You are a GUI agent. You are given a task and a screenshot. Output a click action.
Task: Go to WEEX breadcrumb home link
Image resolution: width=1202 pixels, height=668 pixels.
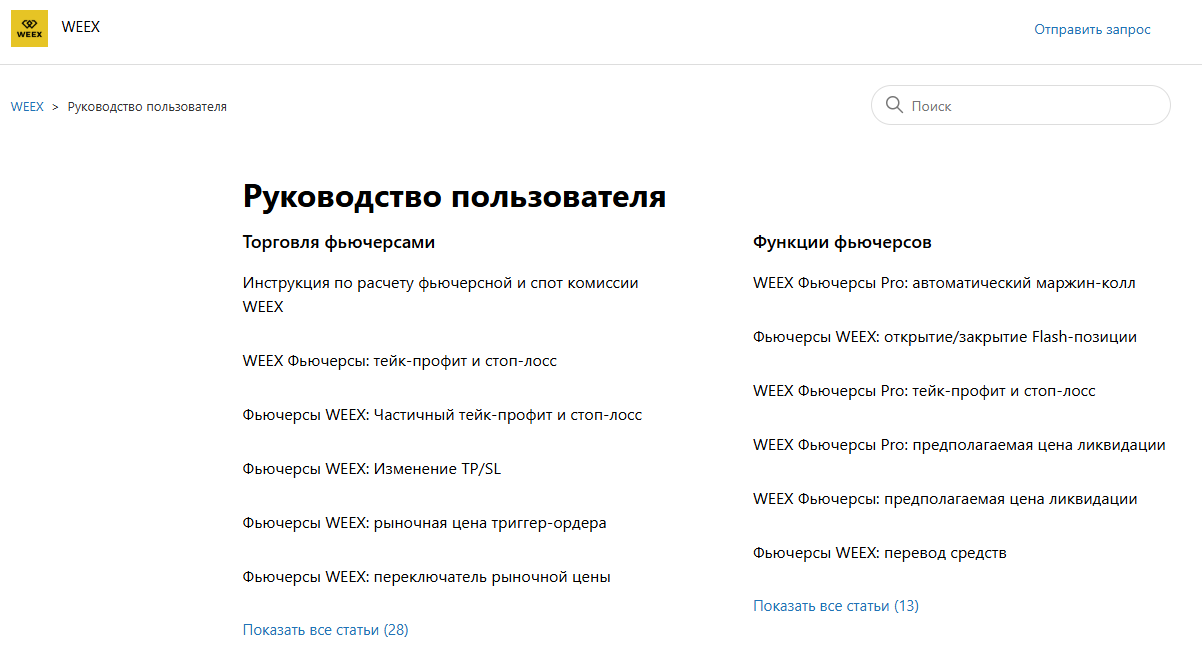(27, 106)
